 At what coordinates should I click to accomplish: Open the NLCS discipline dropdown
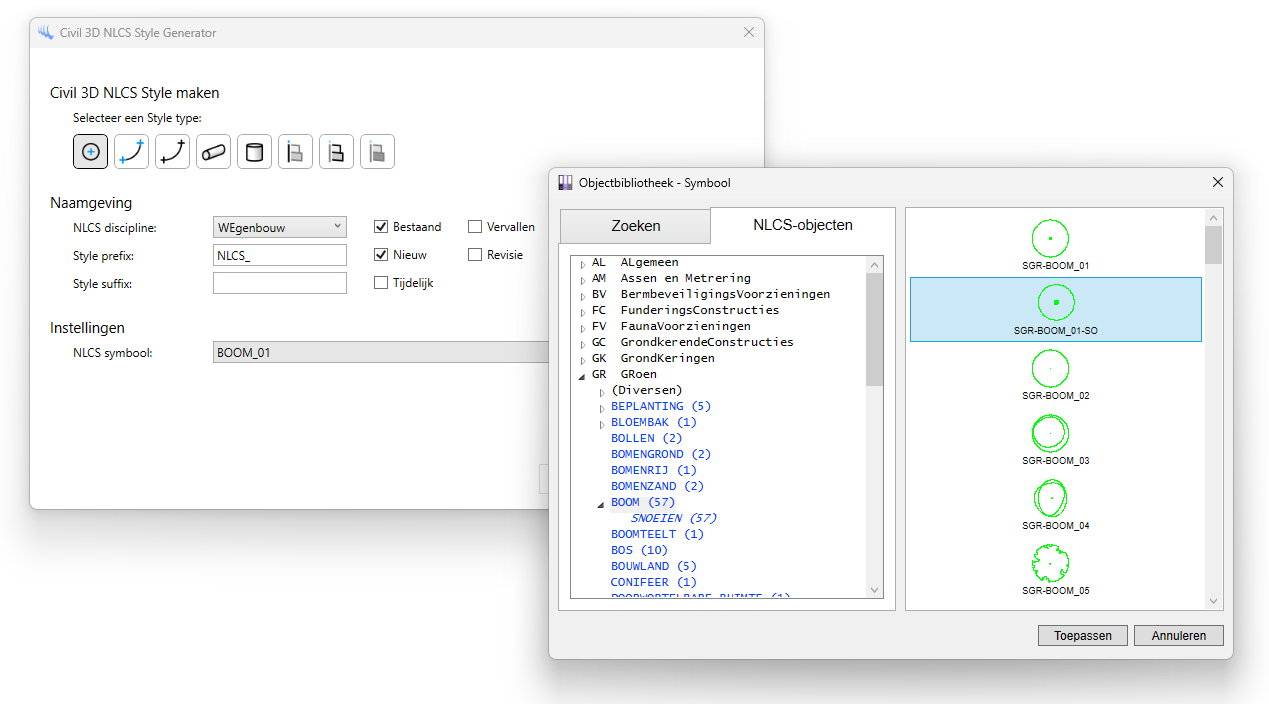(279, 227)
